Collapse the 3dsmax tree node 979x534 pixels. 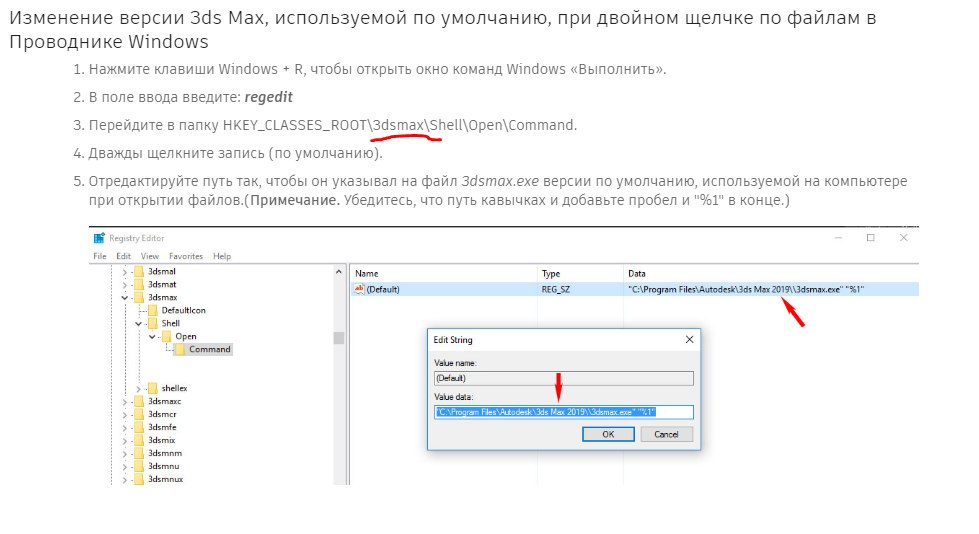click(x=124, y=298)
